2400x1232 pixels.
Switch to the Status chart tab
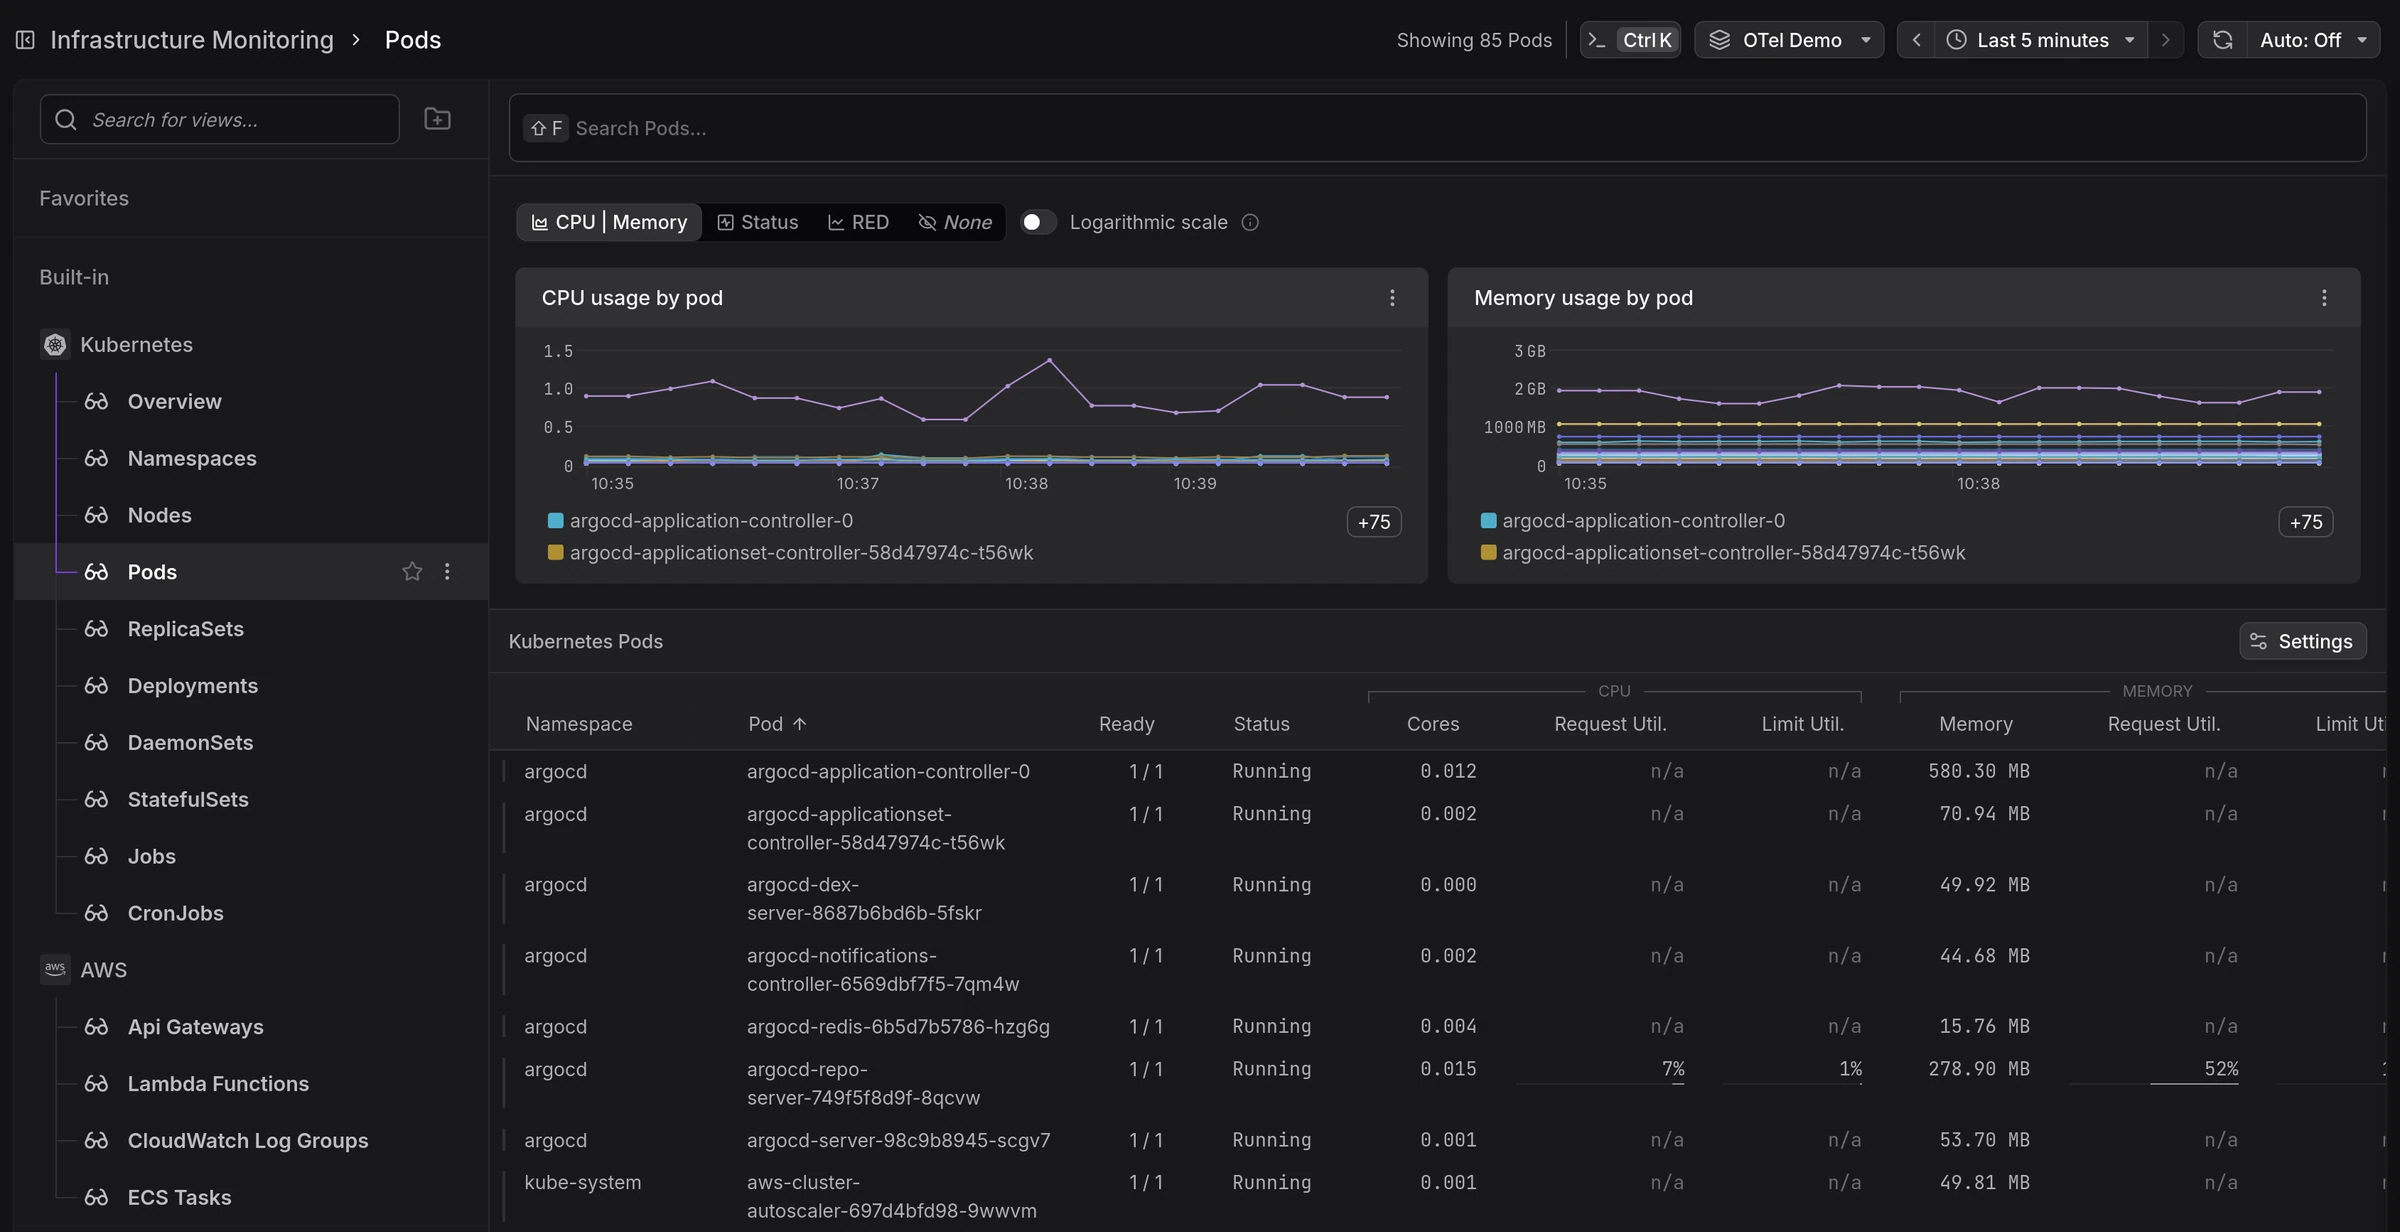[x=758, y=222]
